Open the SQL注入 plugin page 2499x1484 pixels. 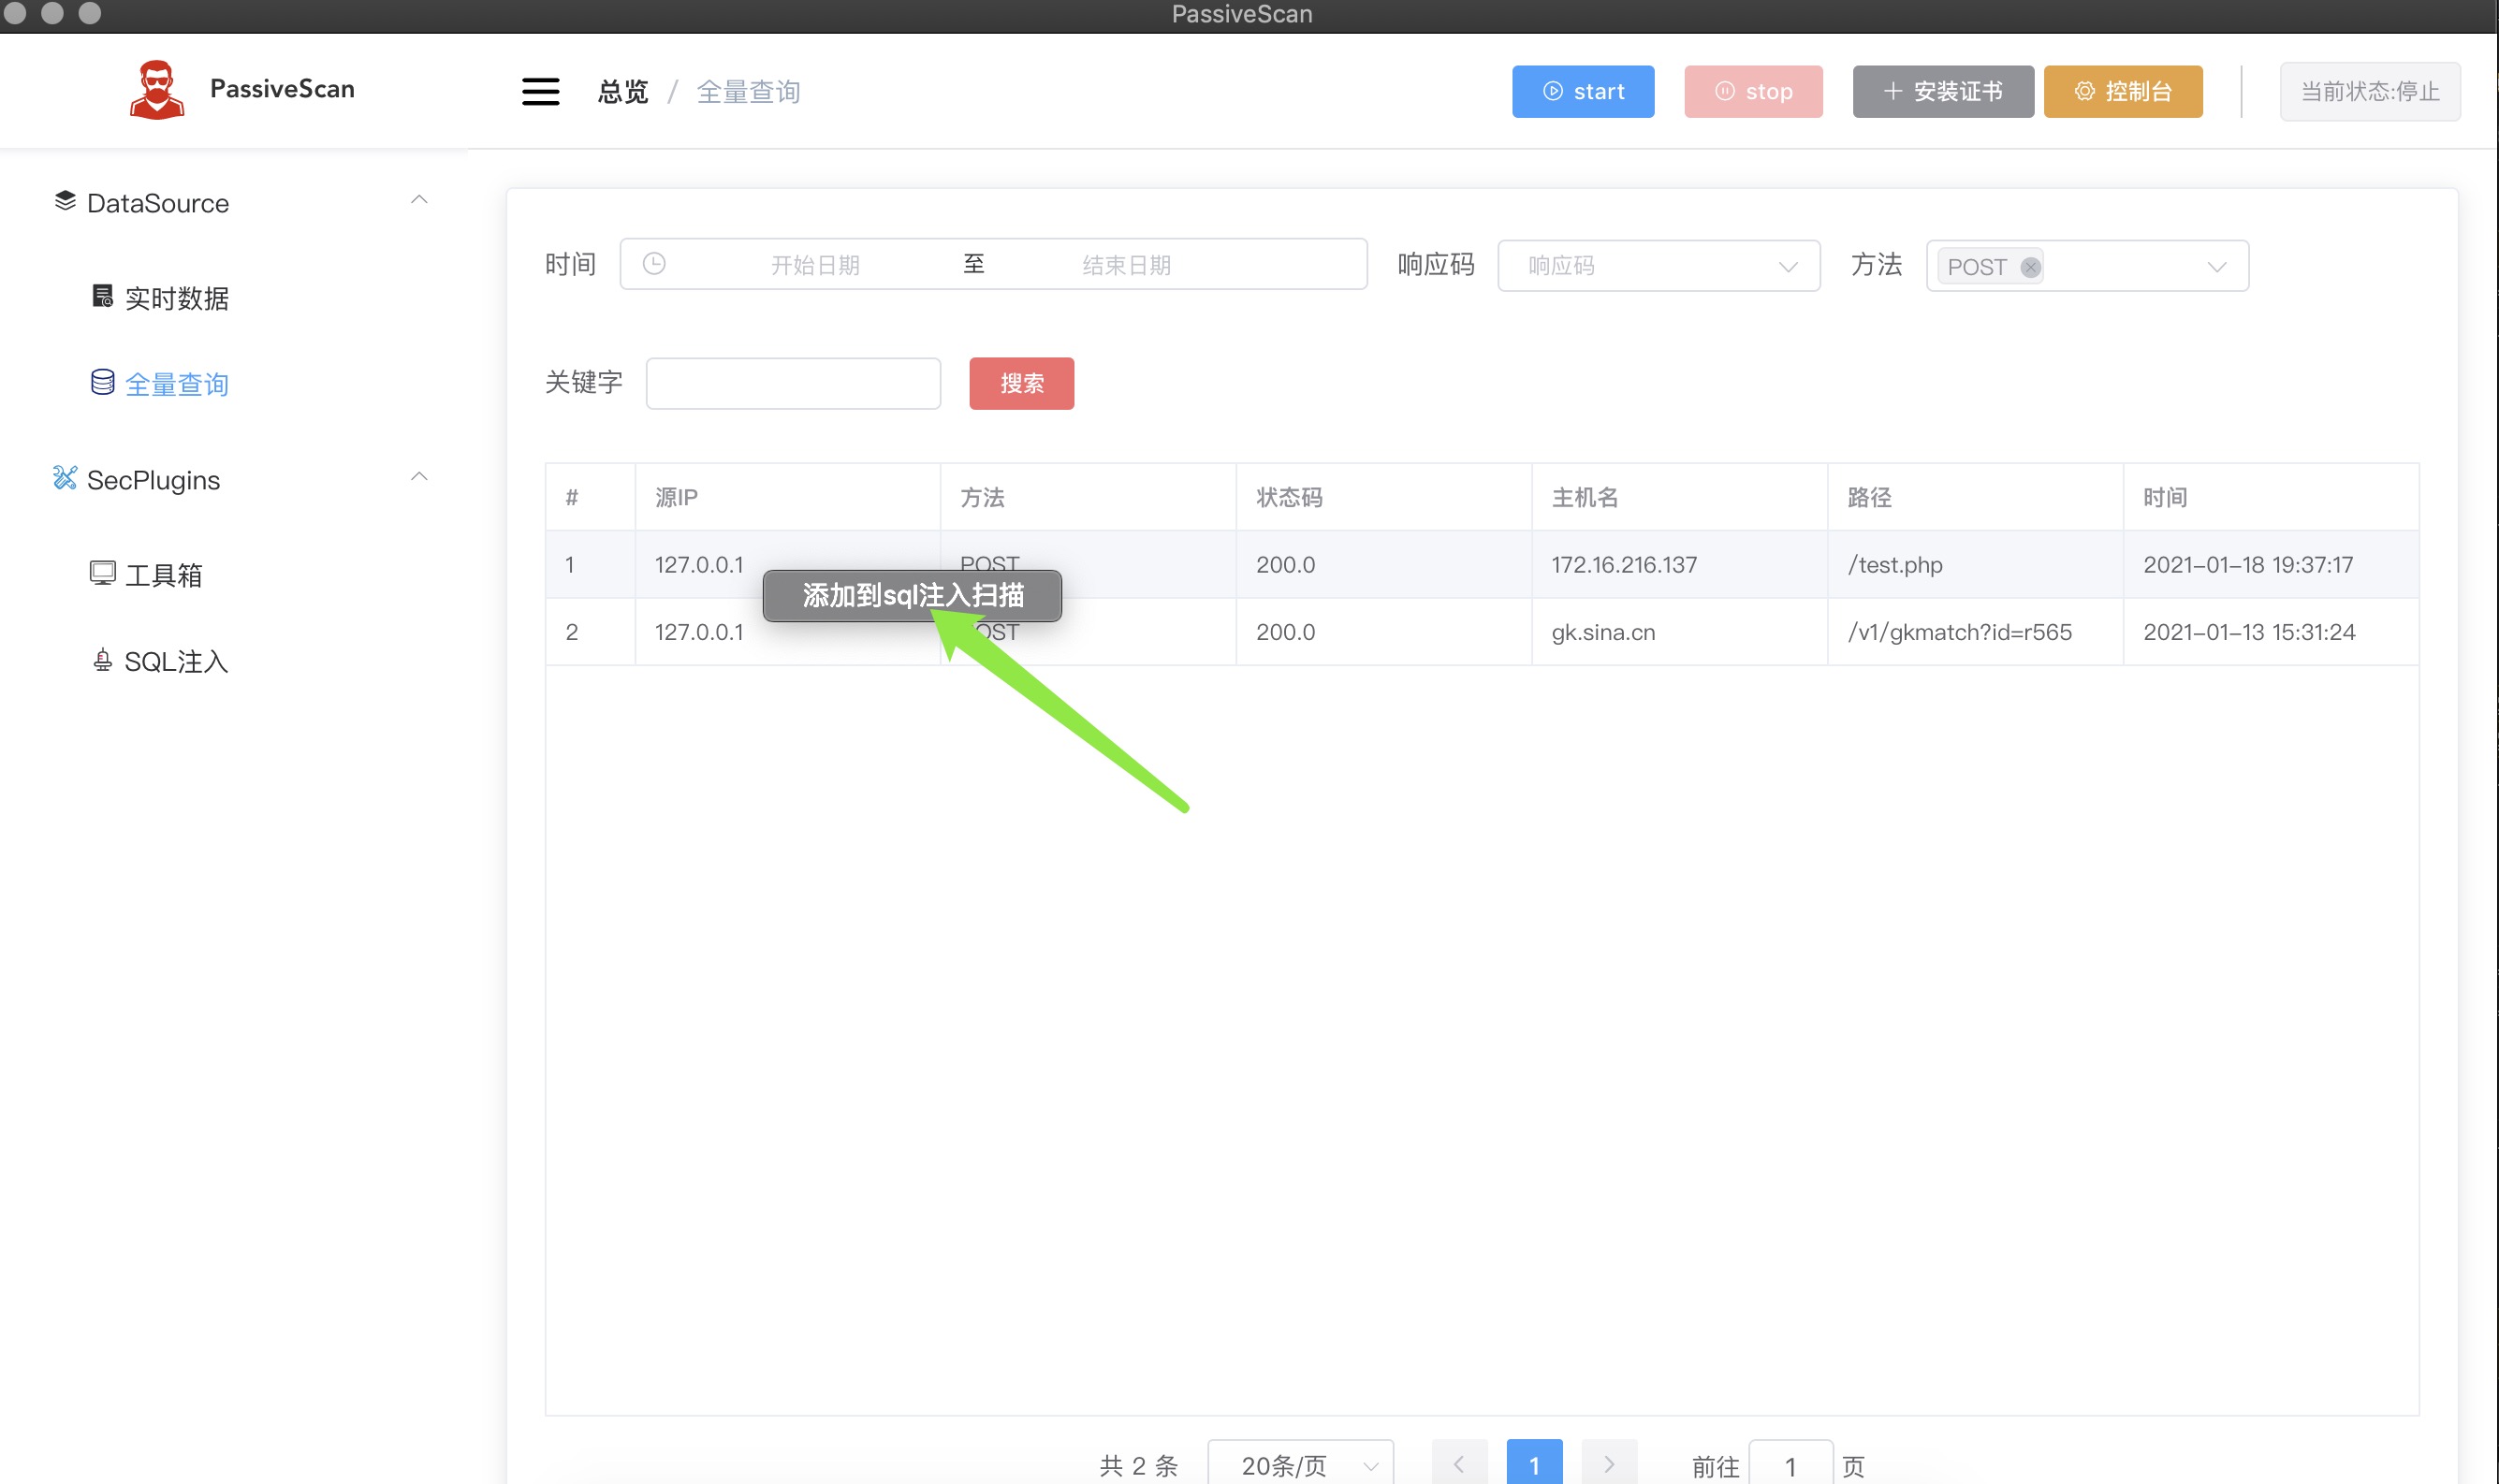pyautogui.click(x=175, y=661)
